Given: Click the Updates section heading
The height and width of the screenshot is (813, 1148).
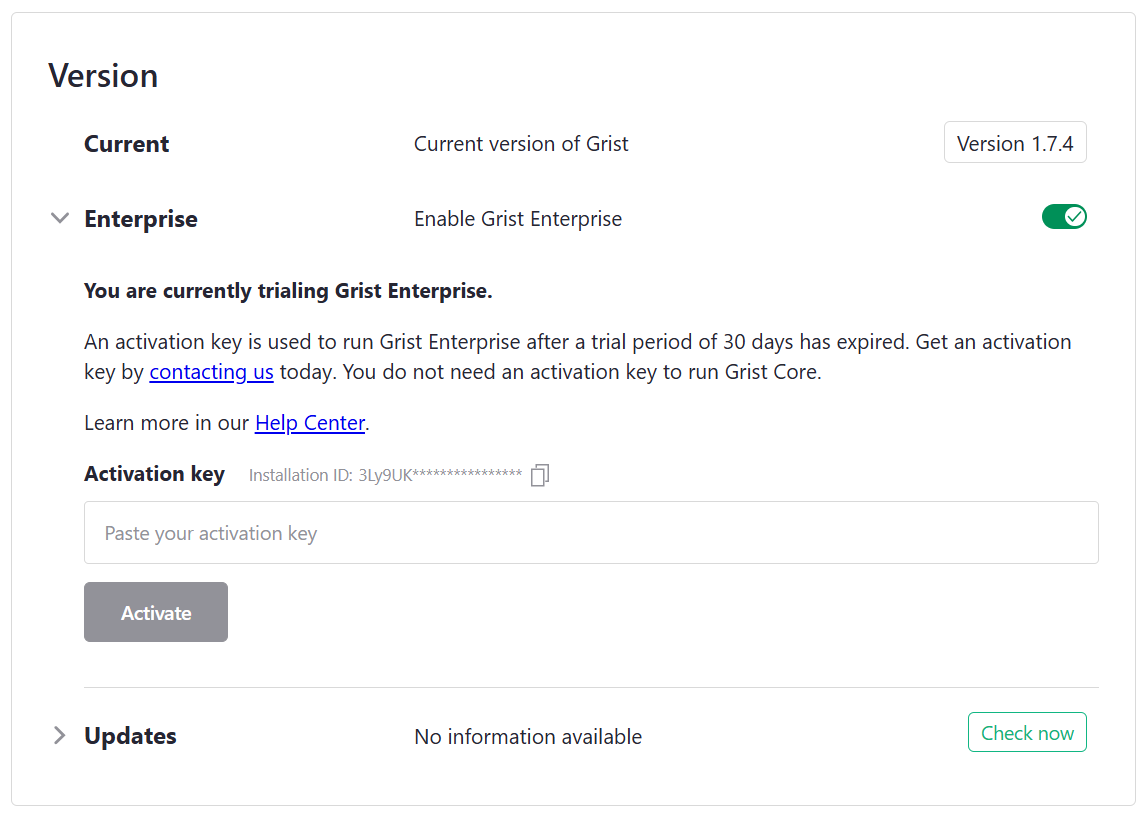Looking at the screenshot, I should pyautogui.click(x=130, y=736).
